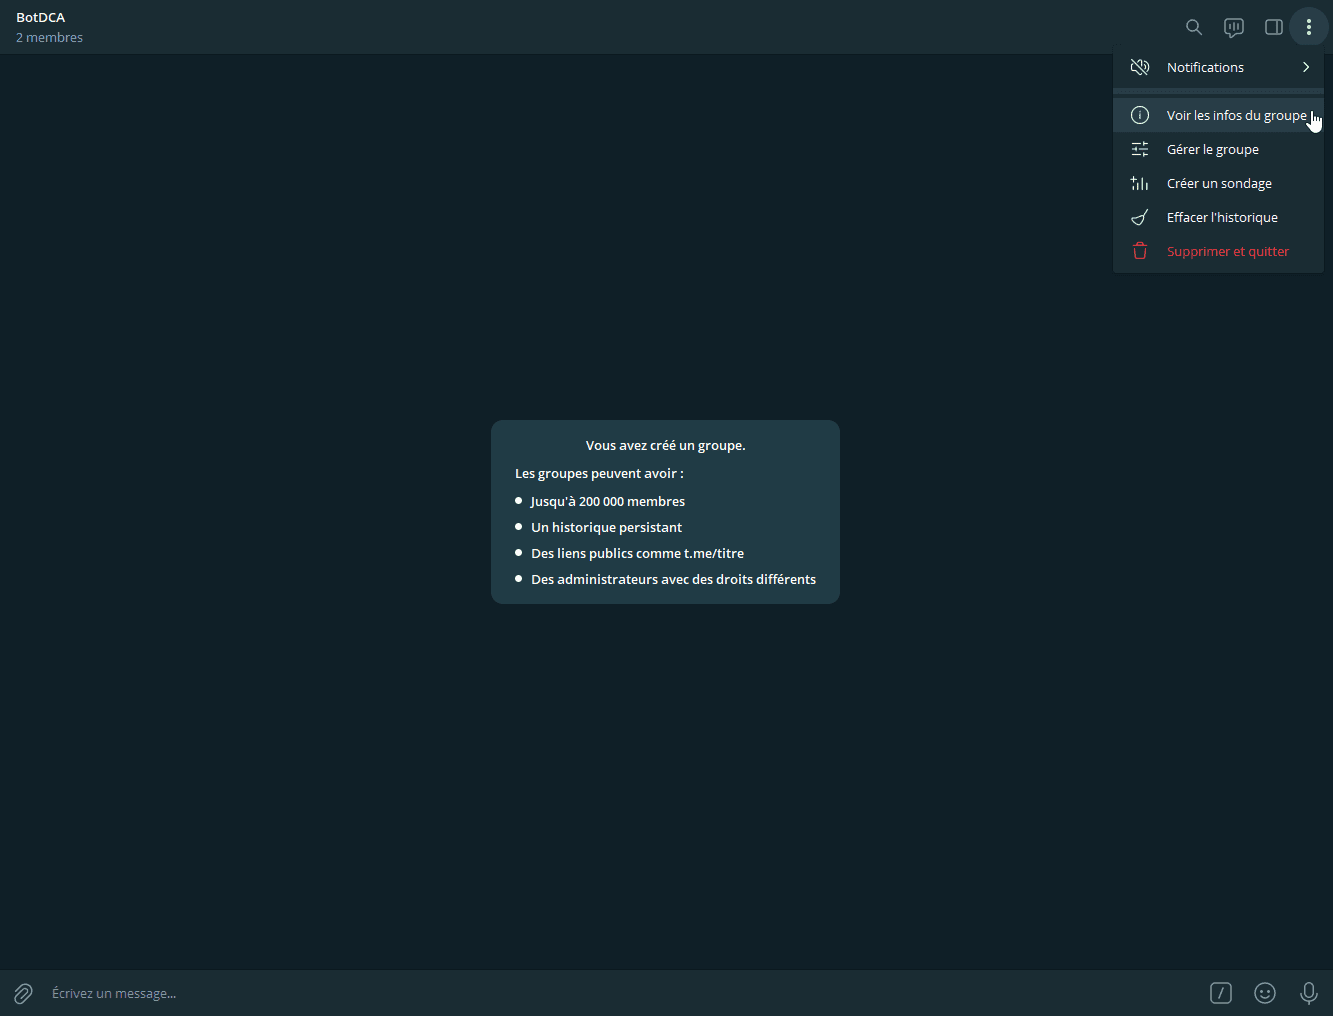
Task: Click the BotDCA group title
Action: pyautogui.click(x=41, y=18)
